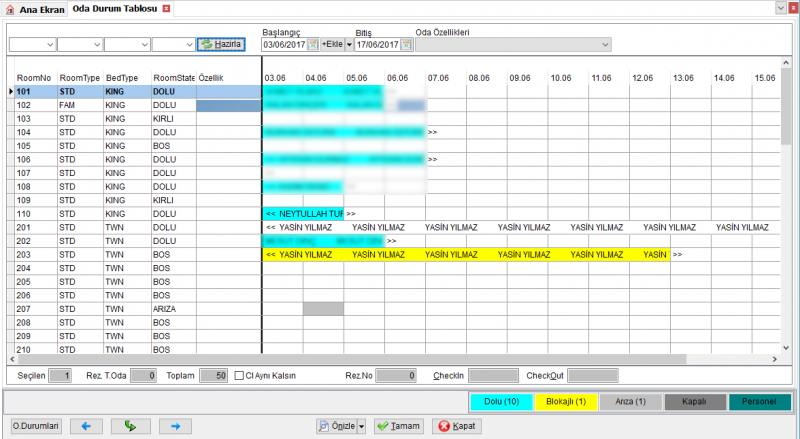Click the Rez.No input field
The image size is (800, 439).
(396, 376)
